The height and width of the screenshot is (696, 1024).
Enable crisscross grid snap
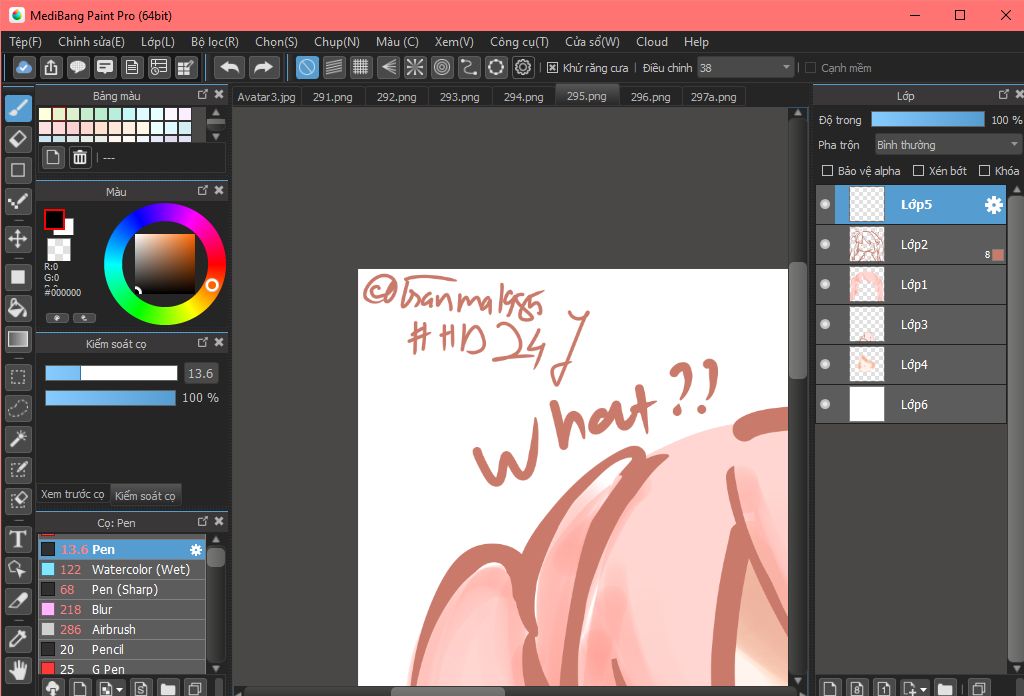(360, 67)
